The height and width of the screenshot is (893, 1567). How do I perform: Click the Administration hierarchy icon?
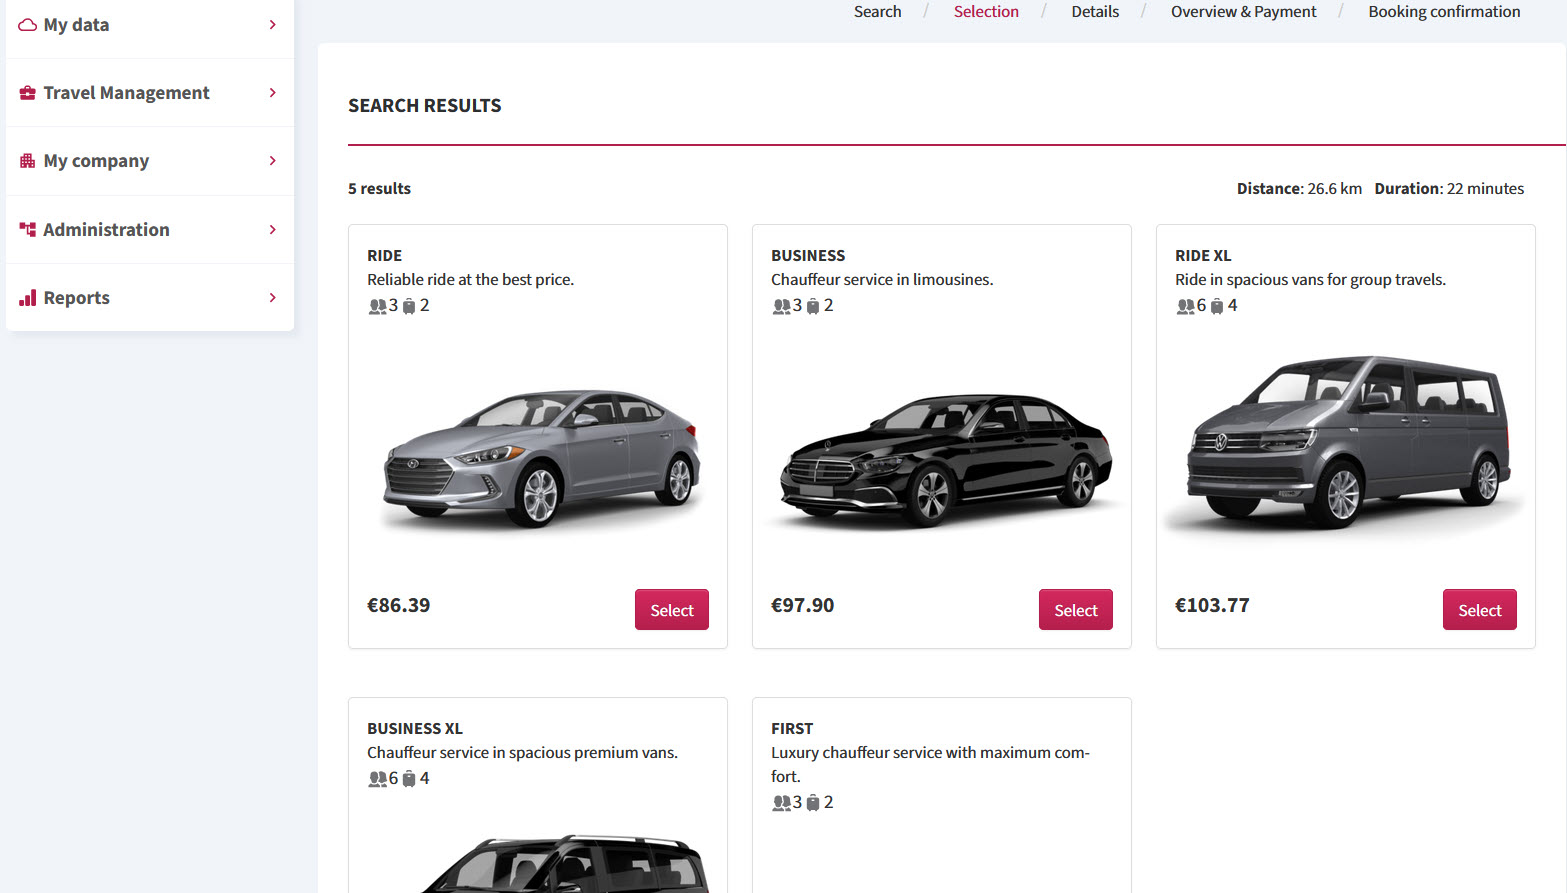click(x=28, y=229)
